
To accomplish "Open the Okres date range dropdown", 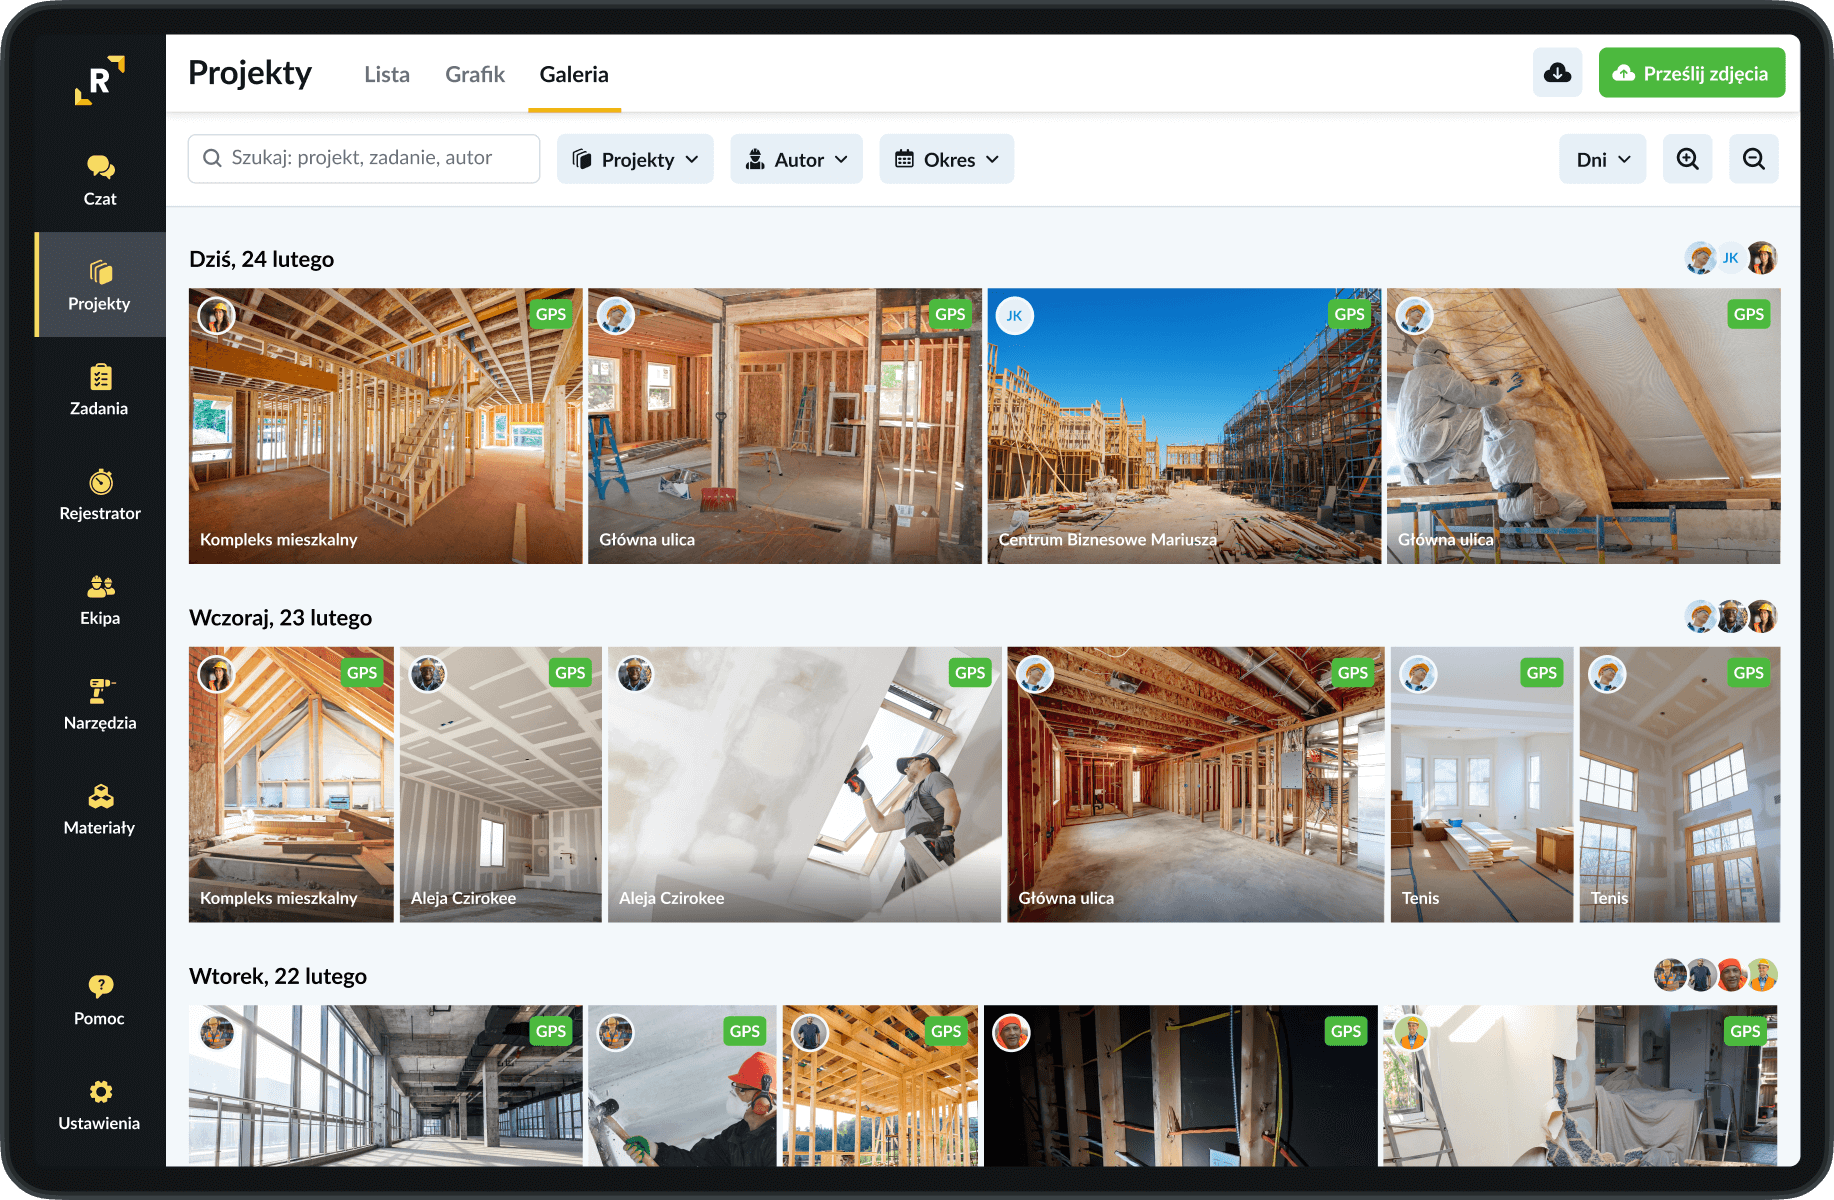I will [x=946, y=159].
